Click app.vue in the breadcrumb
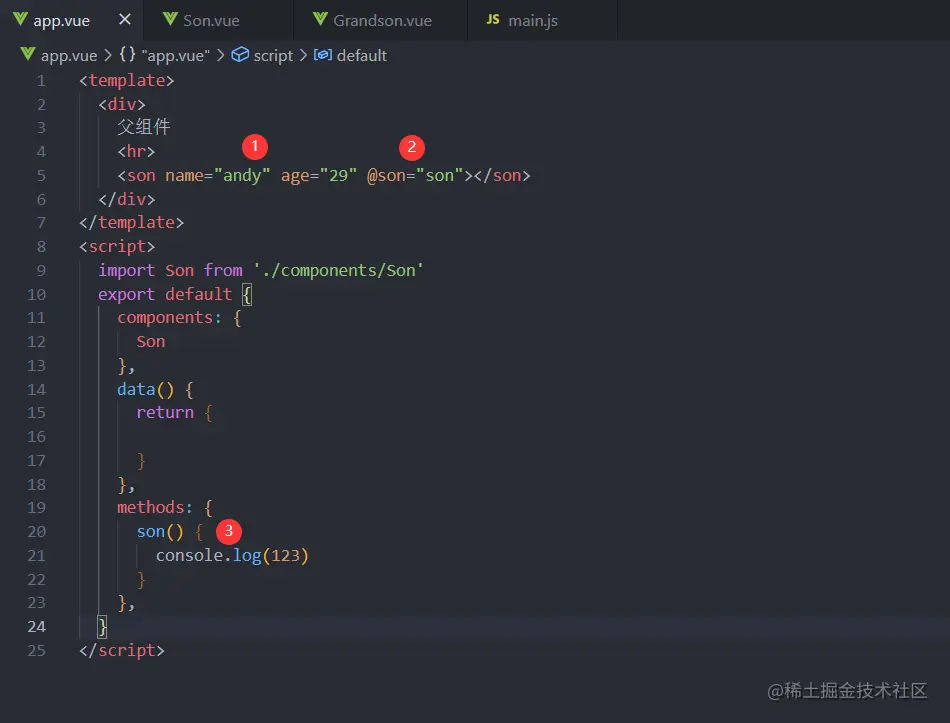The image size is (950, 723). (x=68, y=55)
